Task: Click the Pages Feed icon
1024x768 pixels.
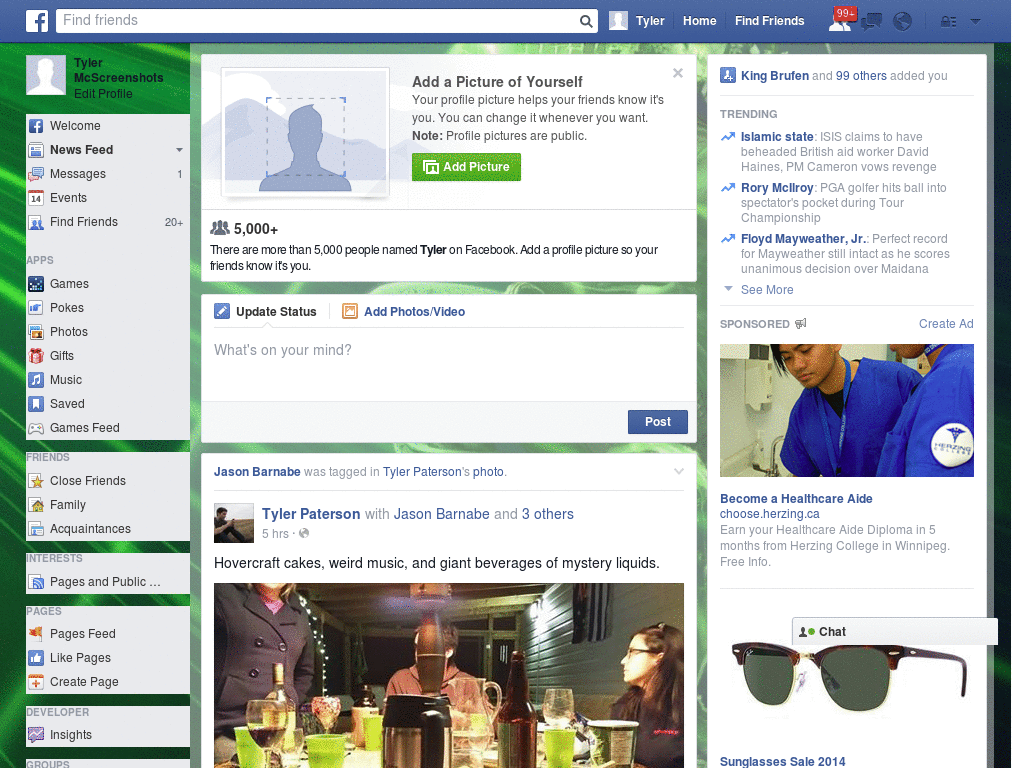Action: (x=36, y=633)
